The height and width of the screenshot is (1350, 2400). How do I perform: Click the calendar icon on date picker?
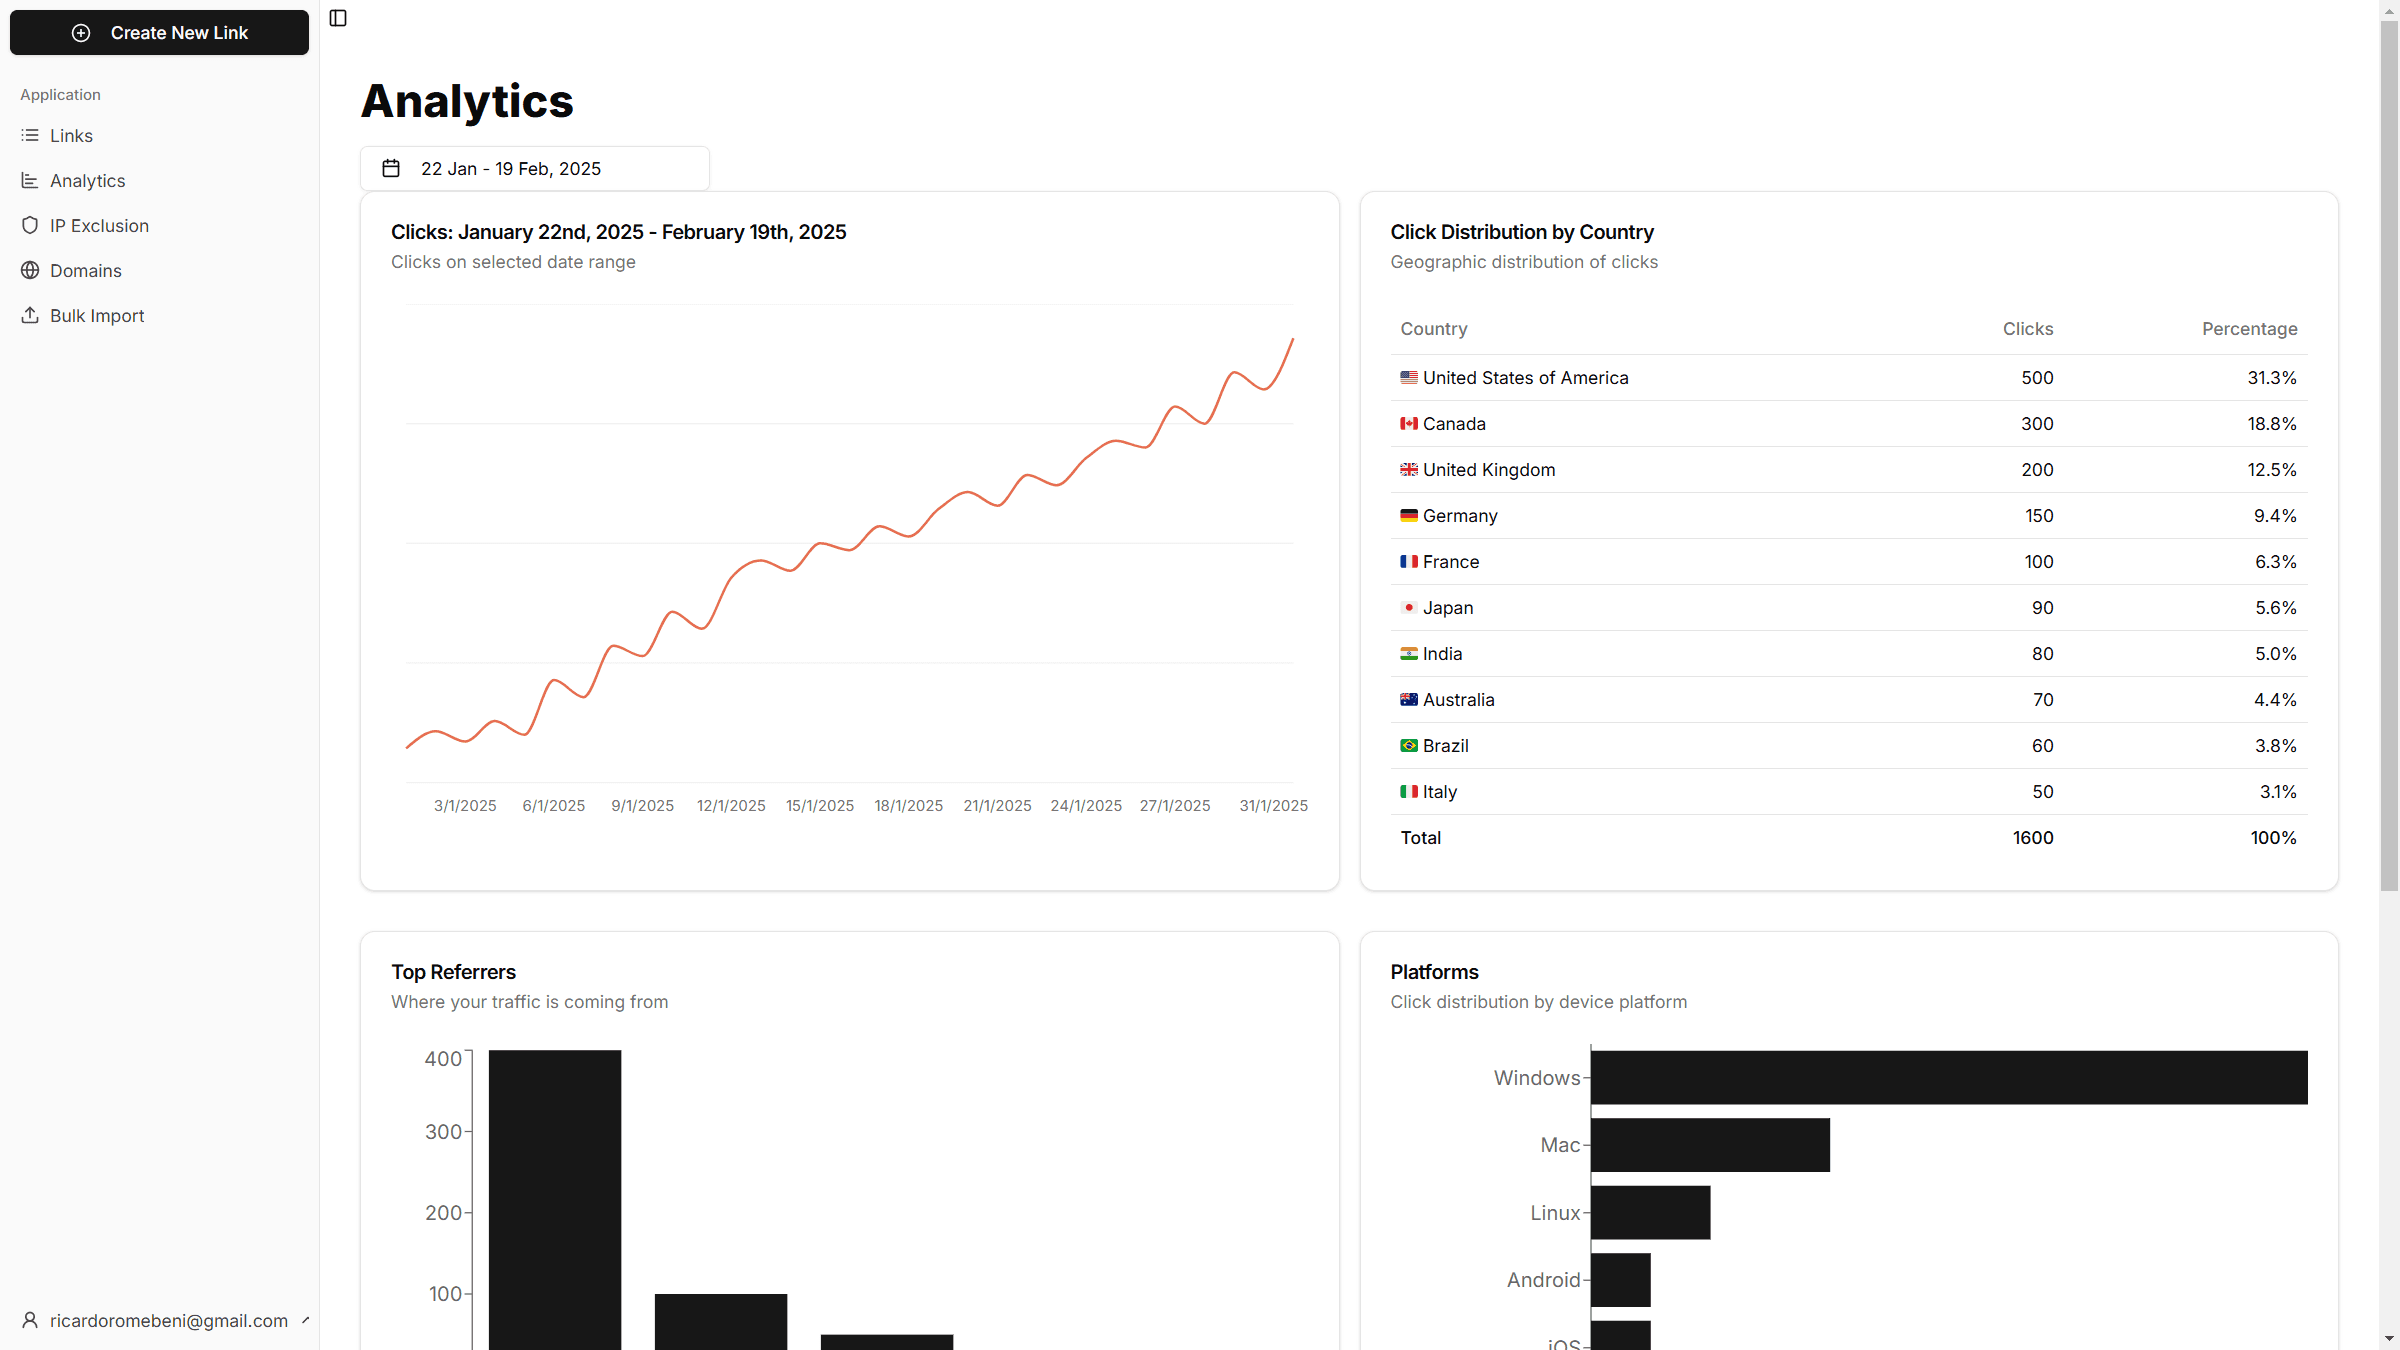pyautogui.click(x=391, y=168)
